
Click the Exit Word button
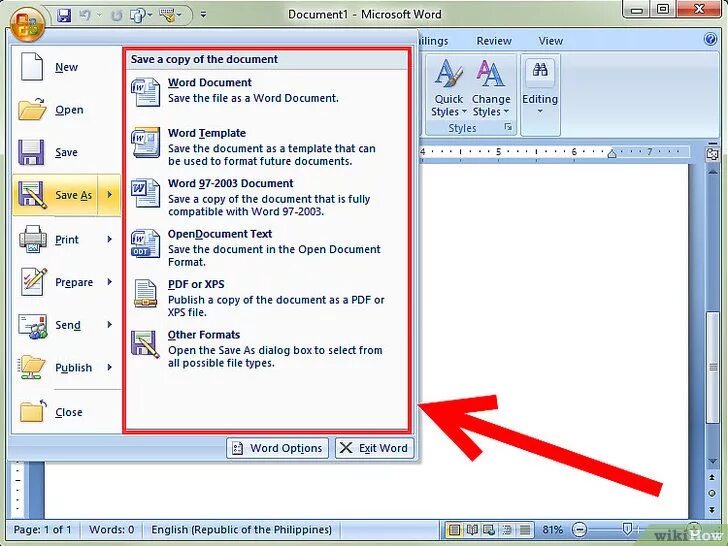point(374,448)
